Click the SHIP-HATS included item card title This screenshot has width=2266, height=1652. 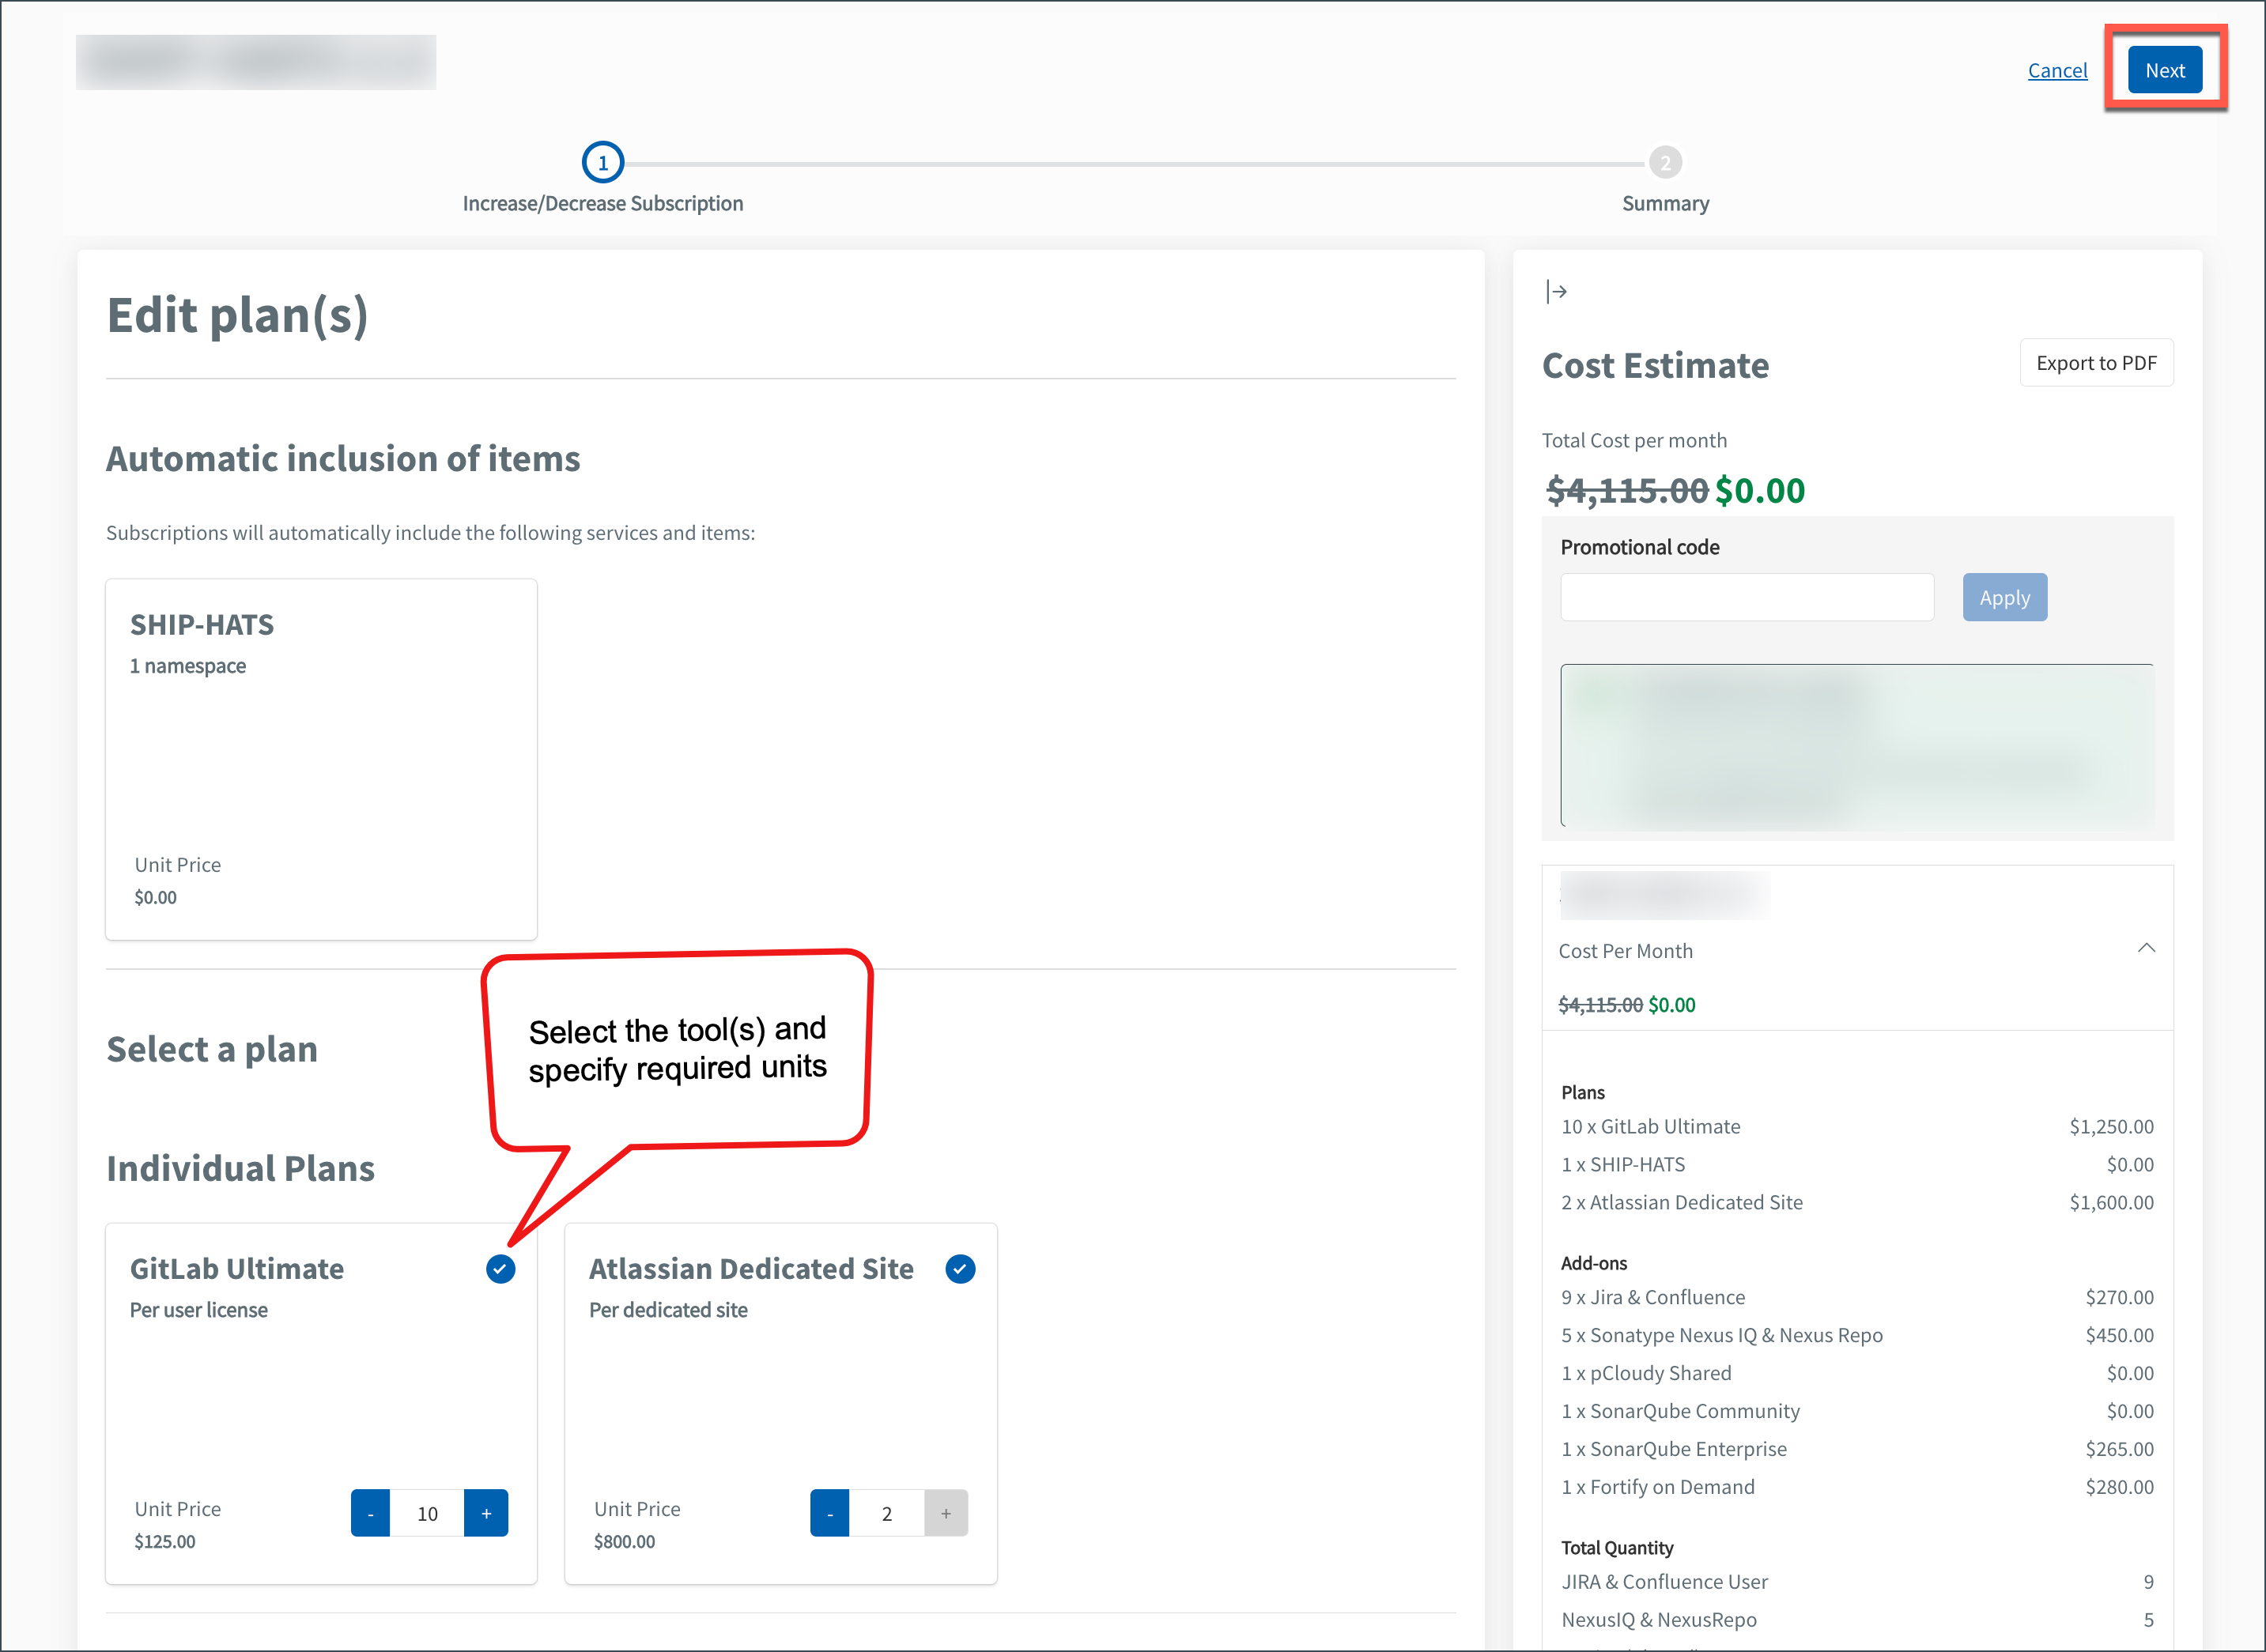point(202,624)
